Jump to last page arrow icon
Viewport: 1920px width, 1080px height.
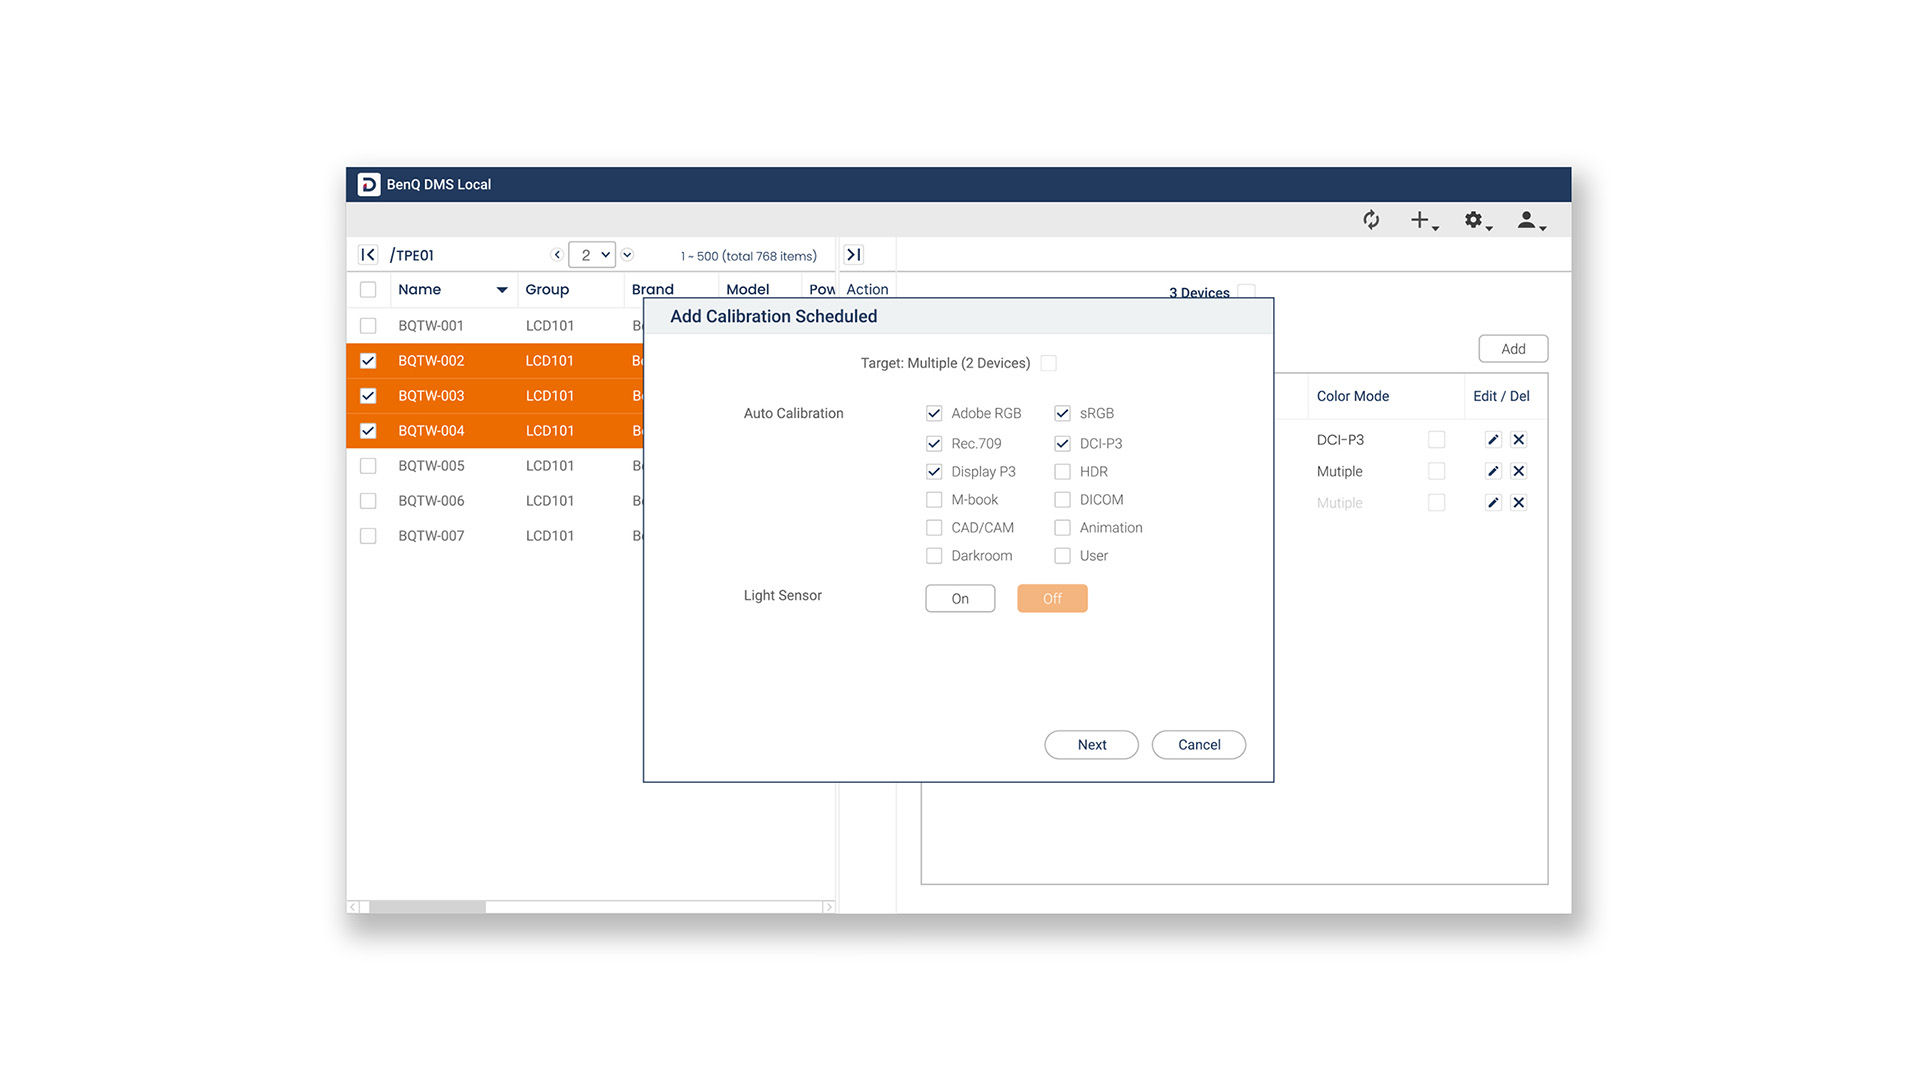click(x=853, y=255)
